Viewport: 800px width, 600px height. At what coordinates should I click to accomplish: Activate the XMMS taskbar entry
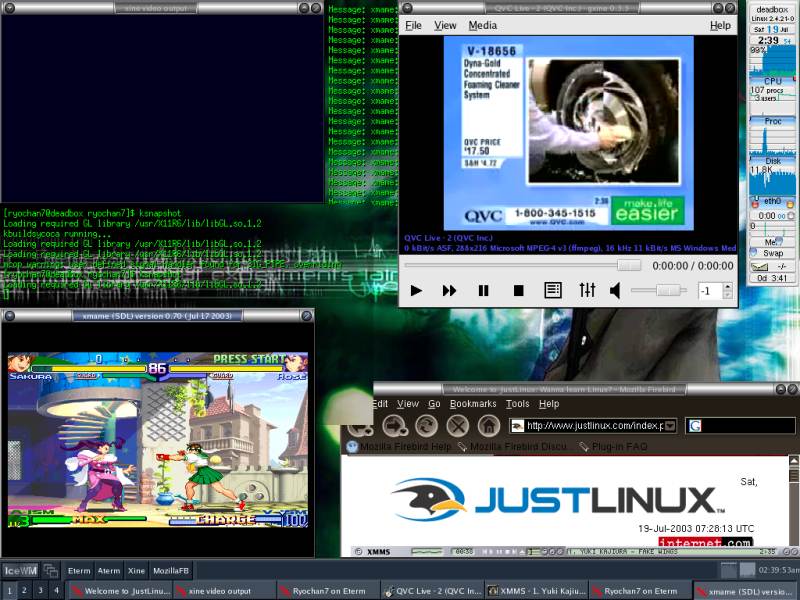(x=536, y=591)
